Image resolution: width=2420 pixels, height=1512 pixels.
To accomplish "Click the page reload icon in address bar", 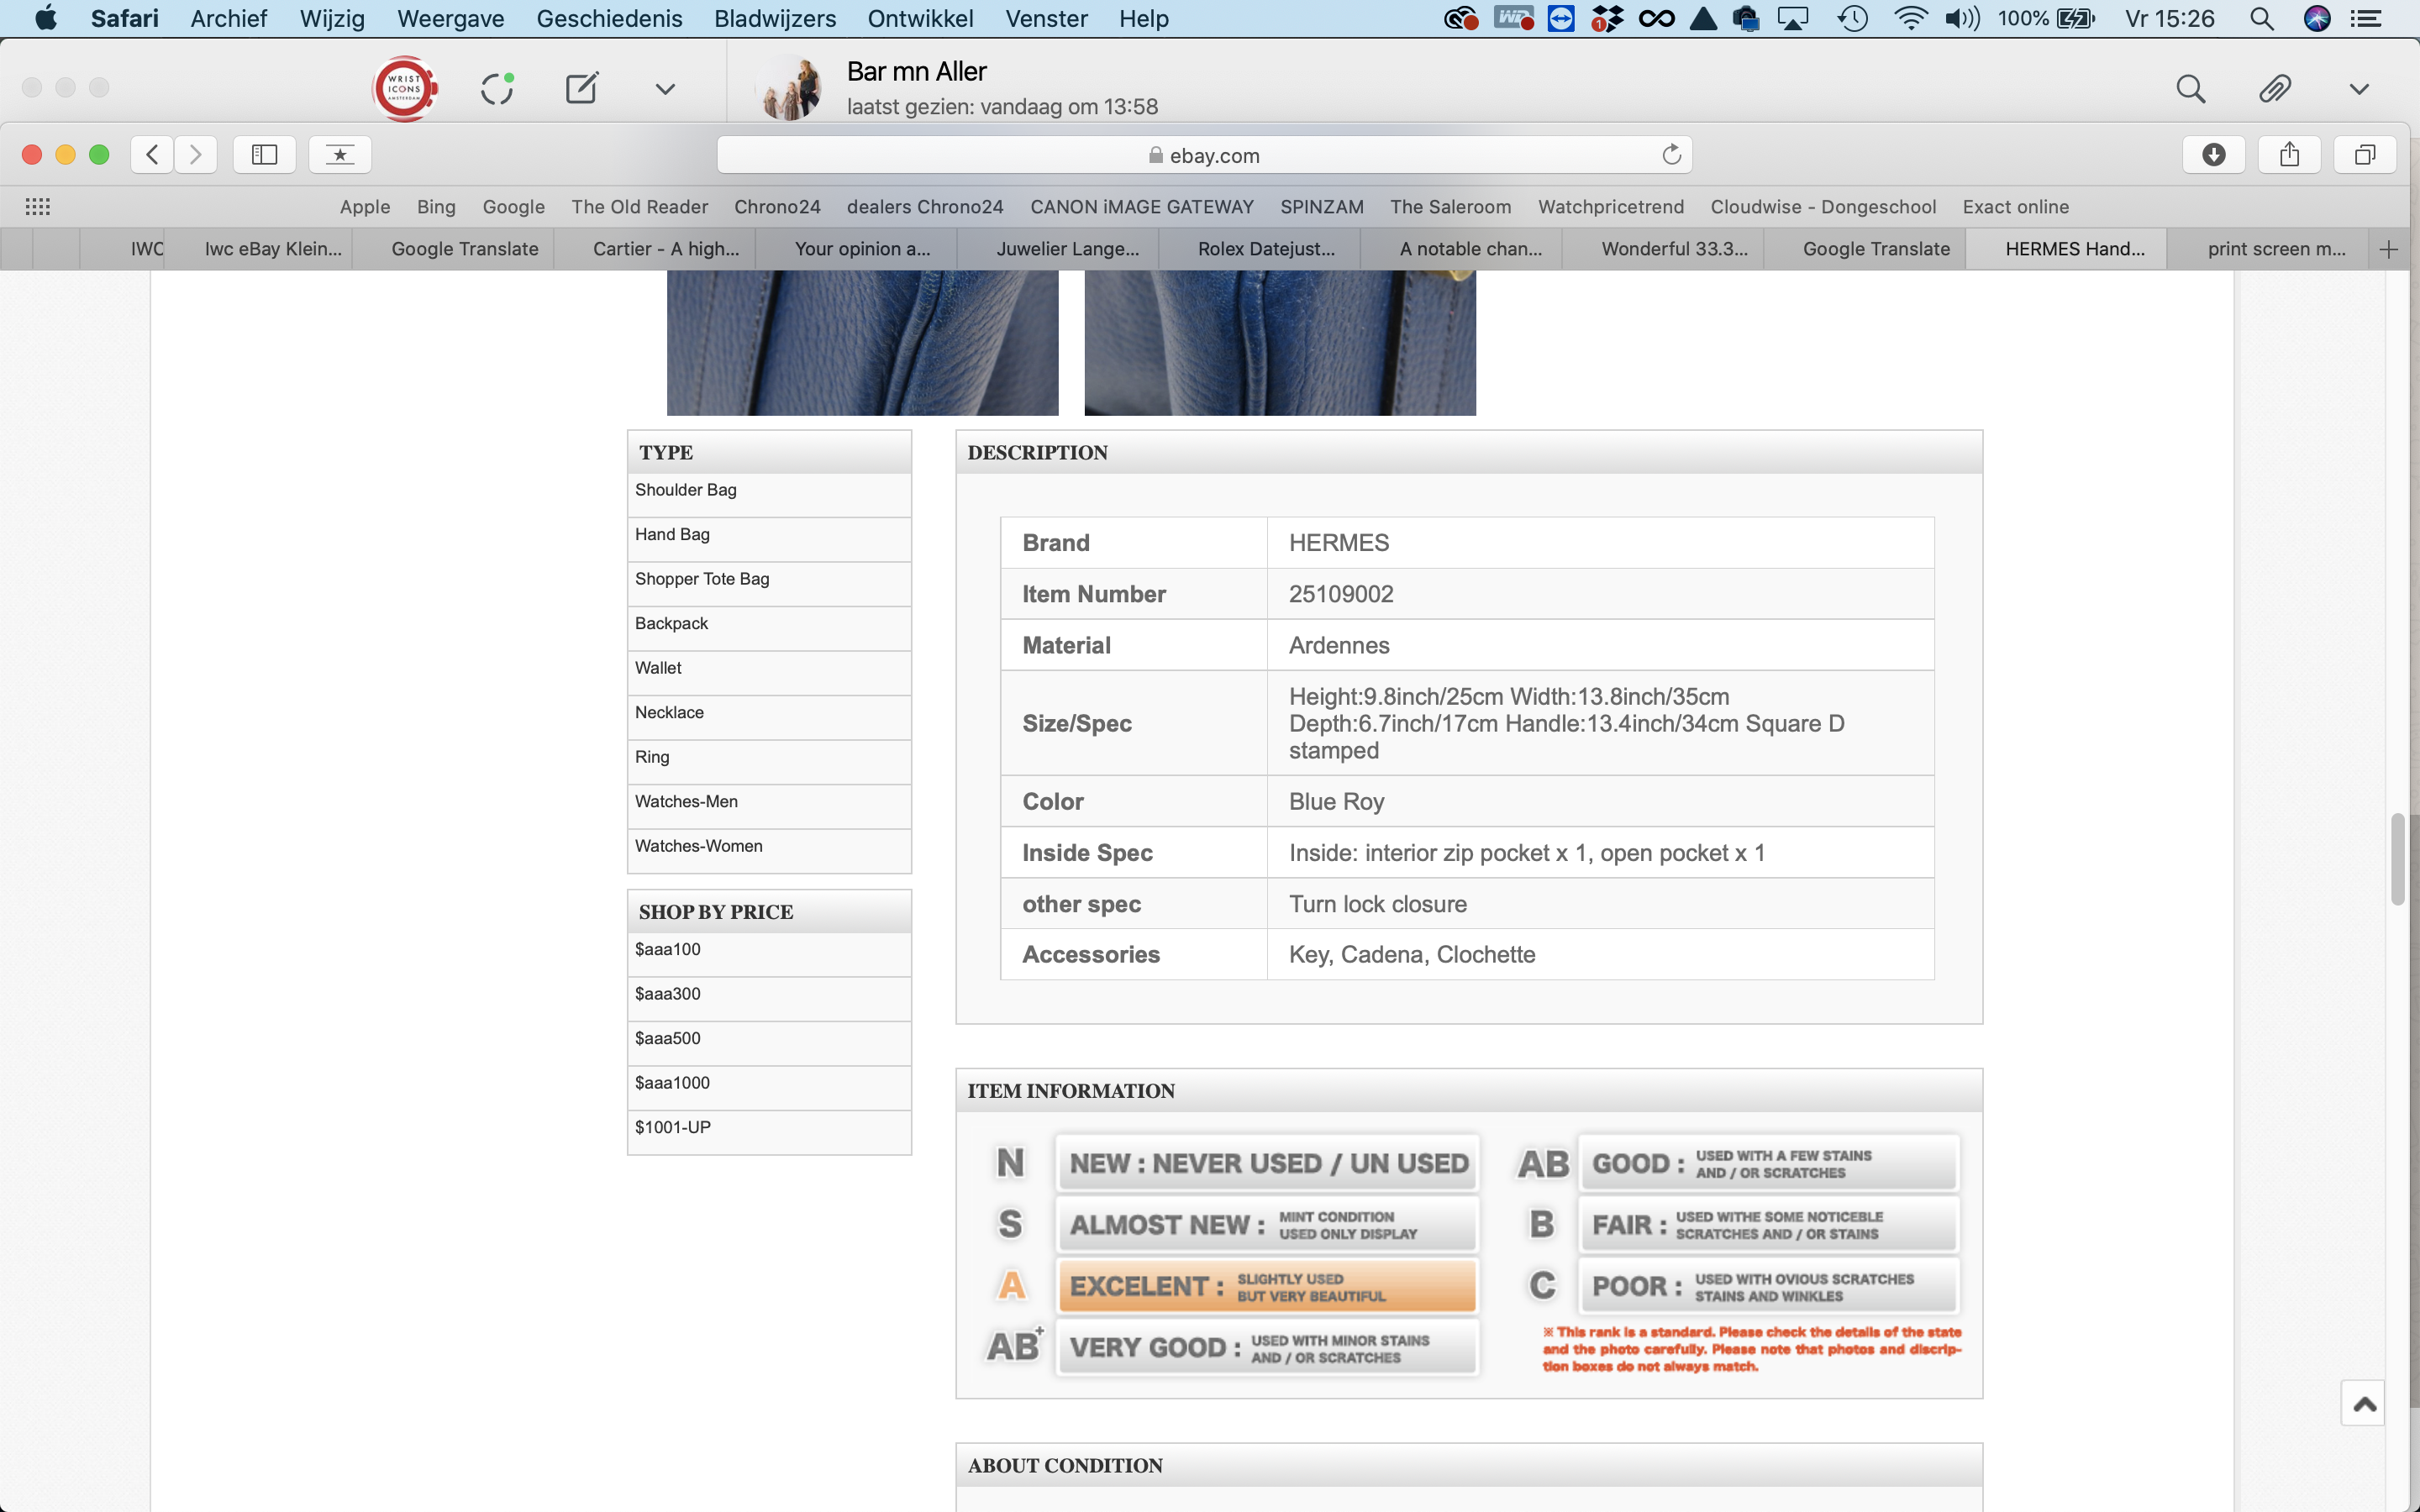I will click(1671, 154).
